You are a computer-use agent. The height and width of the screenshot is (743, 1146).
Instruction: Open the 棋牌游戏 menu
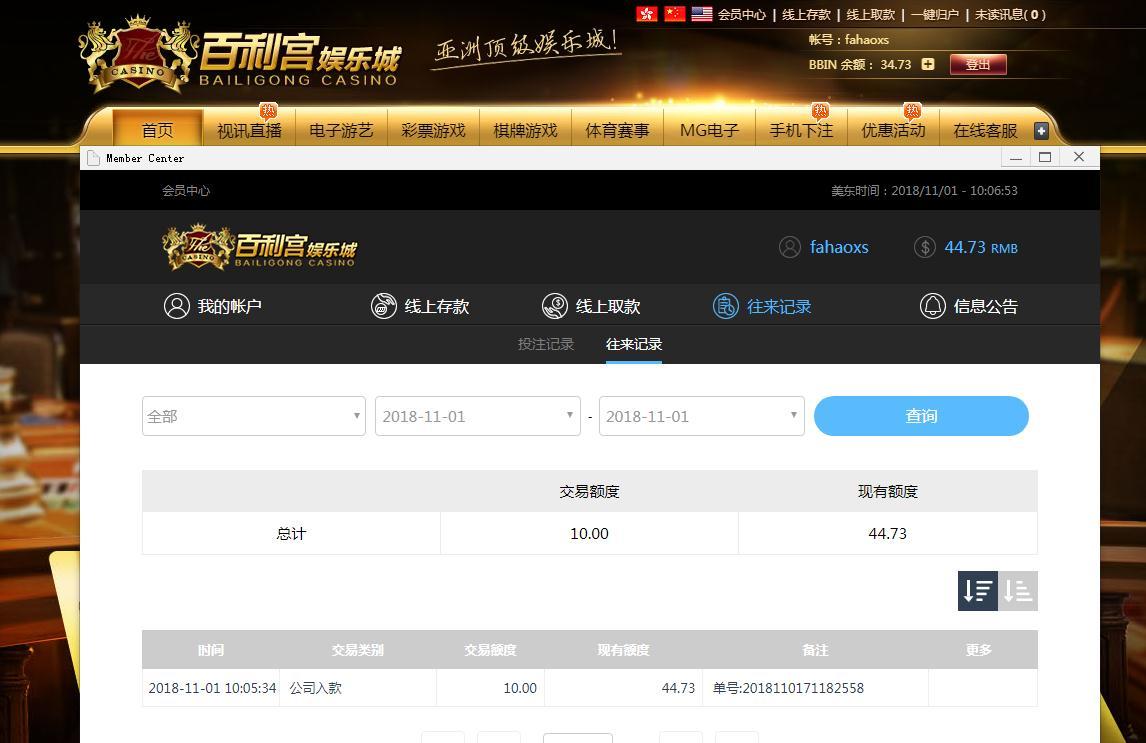[525, 130]
